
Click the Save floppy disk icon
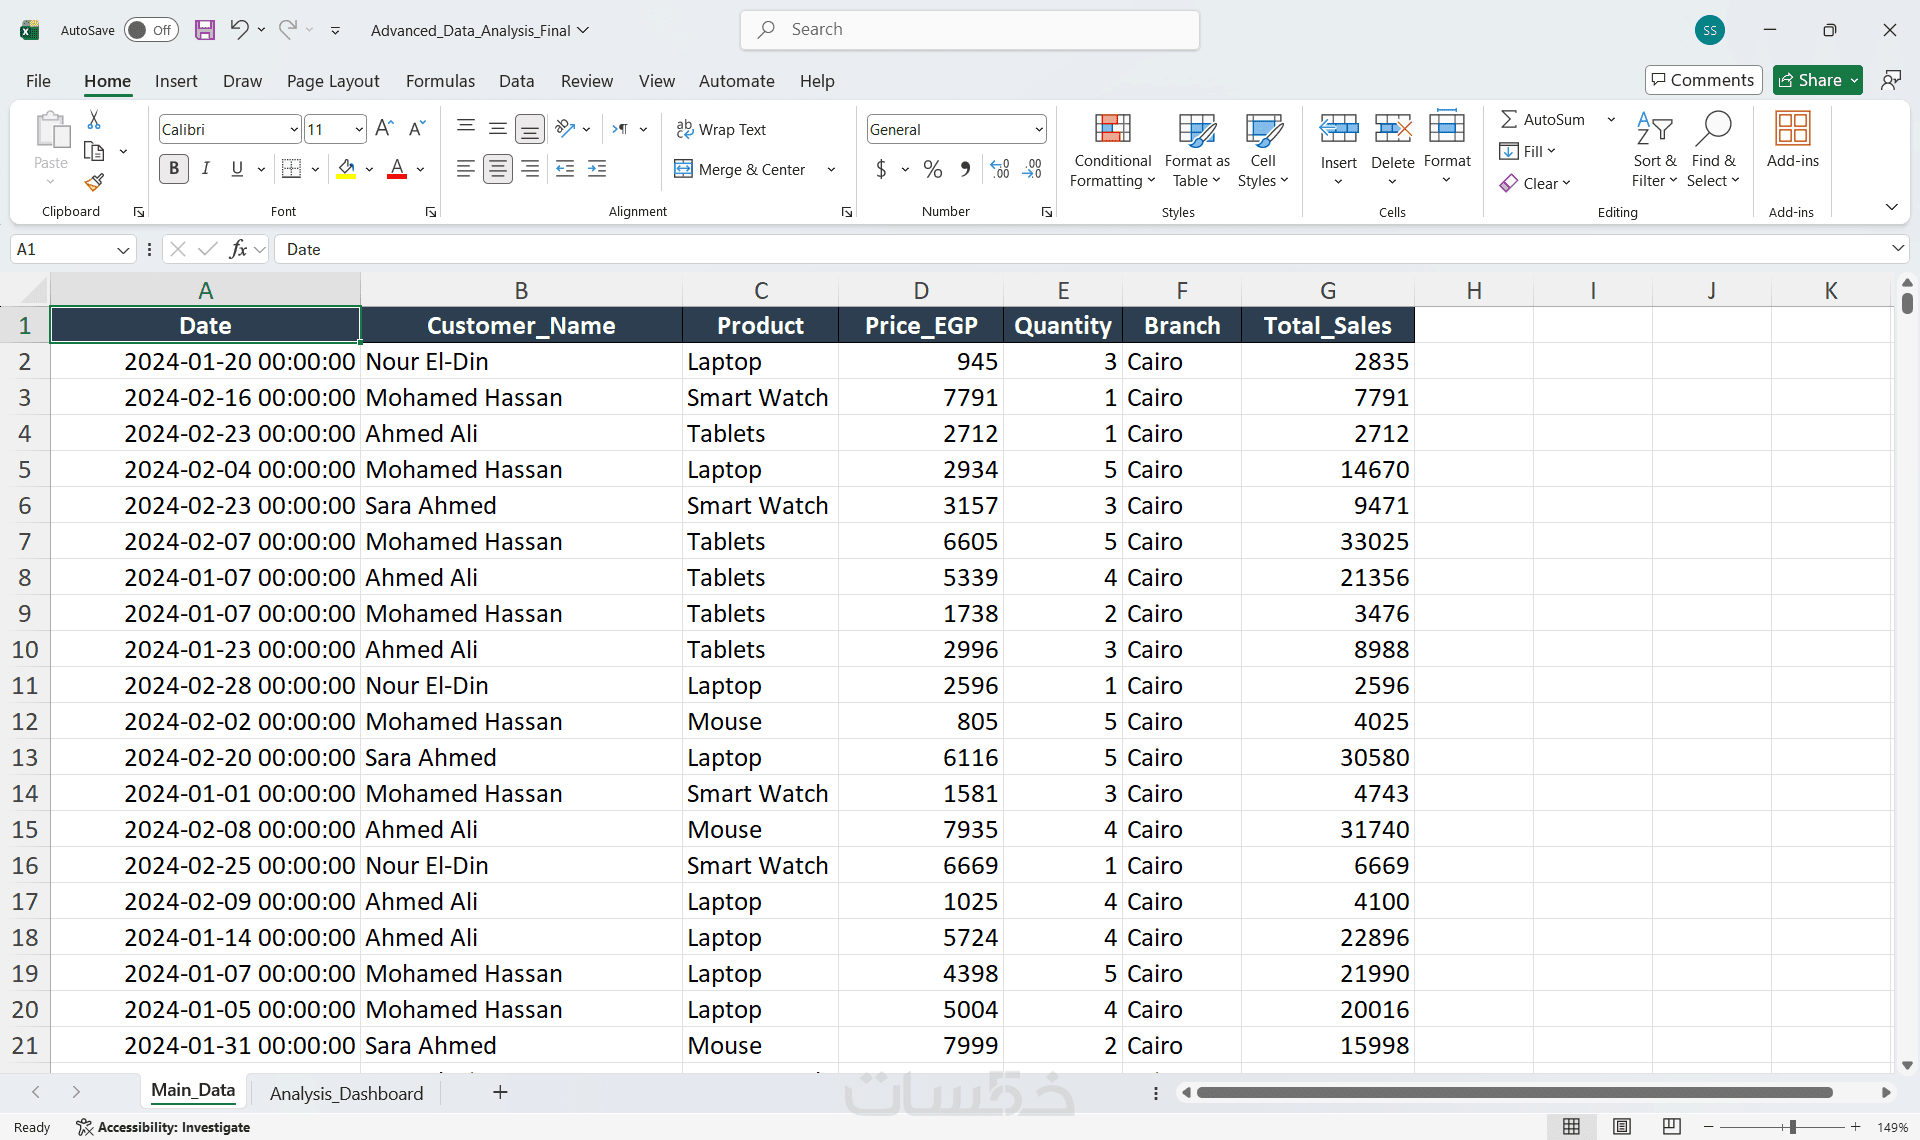[205, 30]
